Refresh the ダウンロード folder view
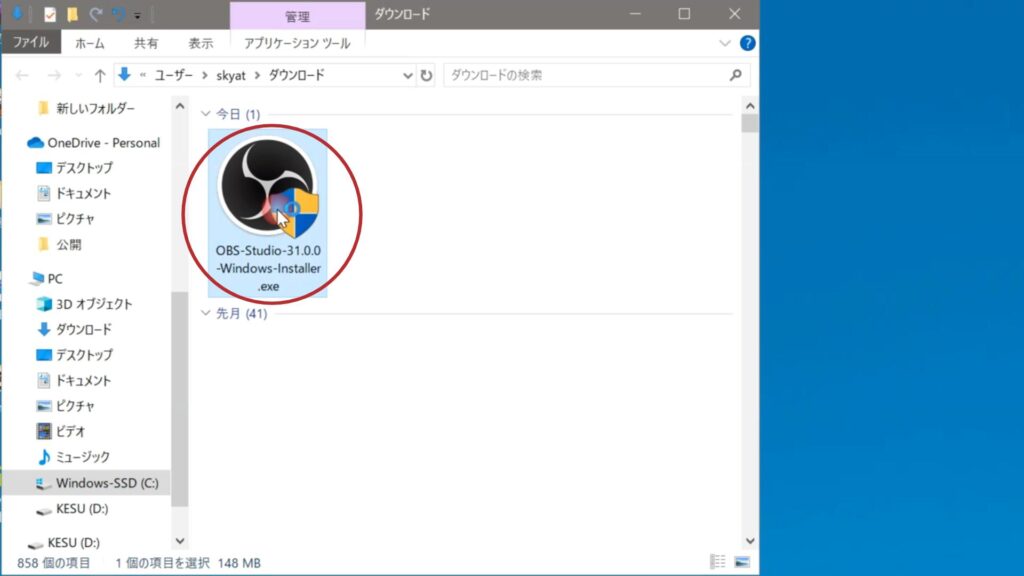Viewport: 1024px width, 576px height. (427, 75)
